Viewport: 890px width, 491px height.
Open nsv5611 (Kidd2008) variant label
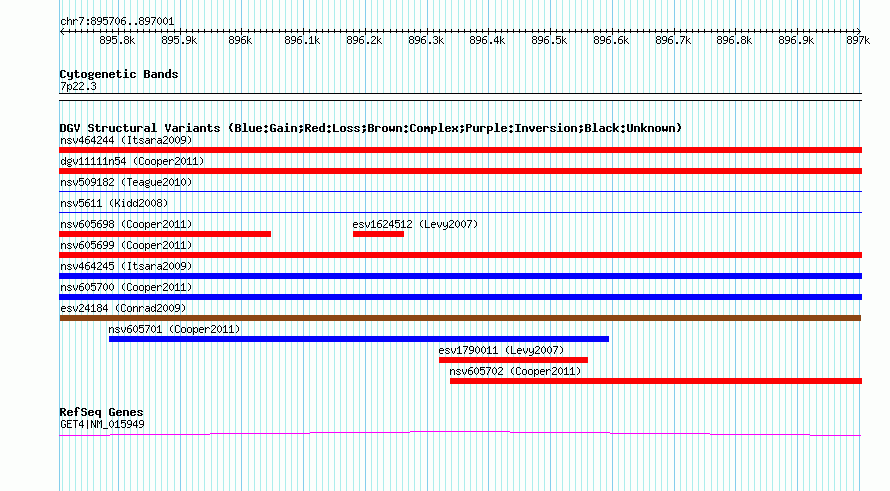114,203
